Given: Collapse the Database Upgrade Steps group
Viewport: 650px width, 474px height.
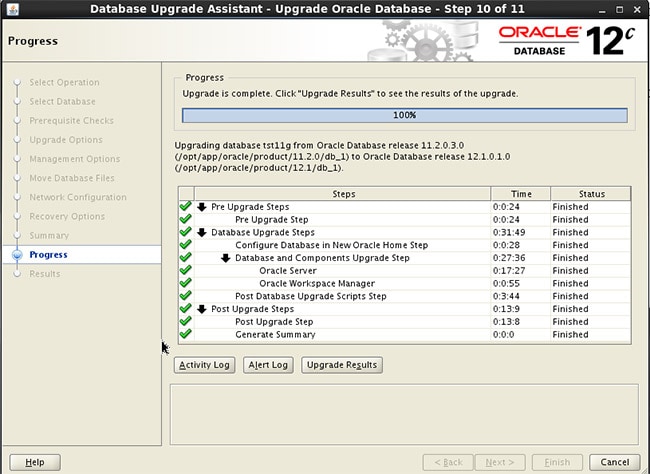Looking at the screenshot, I should tap(202, 233).
